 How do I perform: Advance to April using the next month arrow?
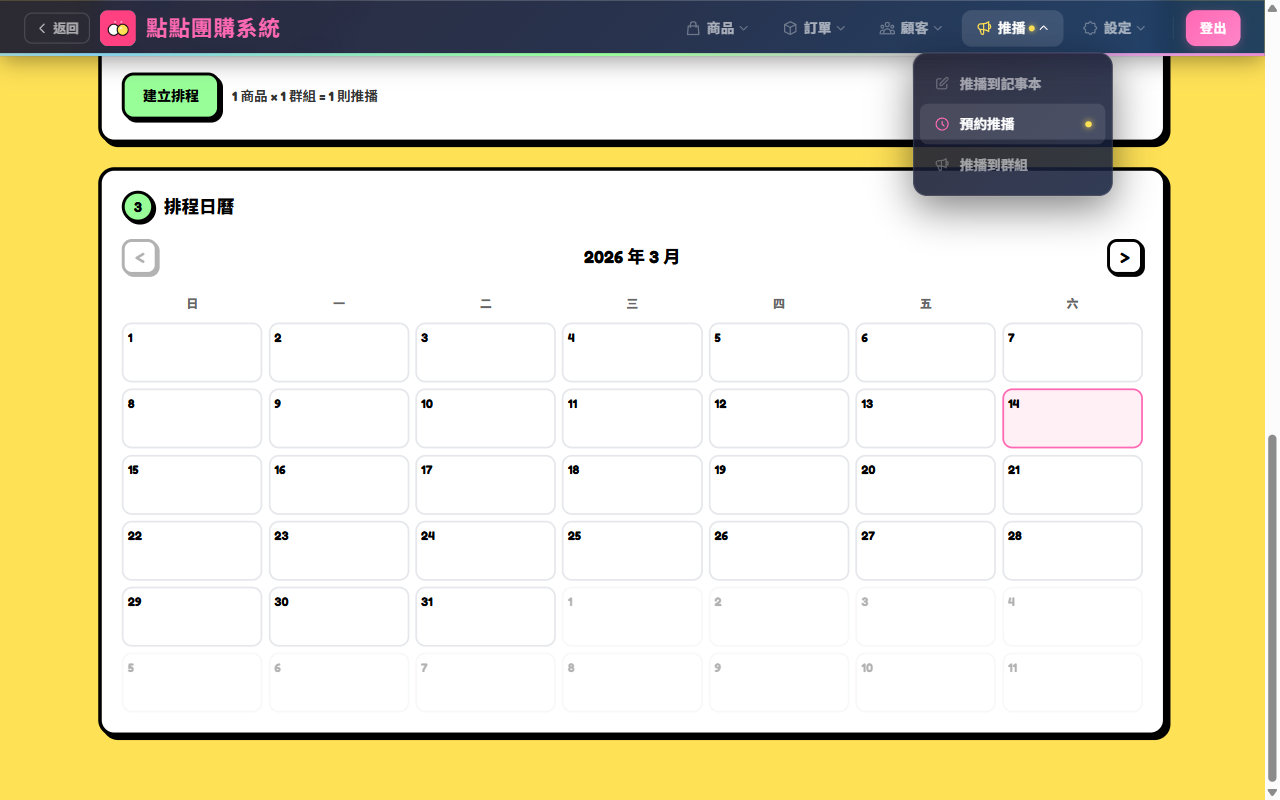[1125, 257]
